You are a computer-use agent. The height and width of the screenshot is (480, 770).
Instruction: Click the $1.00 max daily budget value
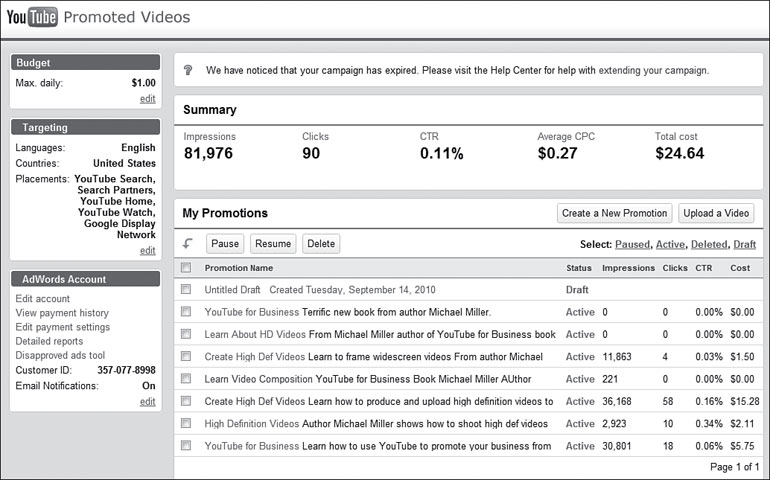point(143,83)
